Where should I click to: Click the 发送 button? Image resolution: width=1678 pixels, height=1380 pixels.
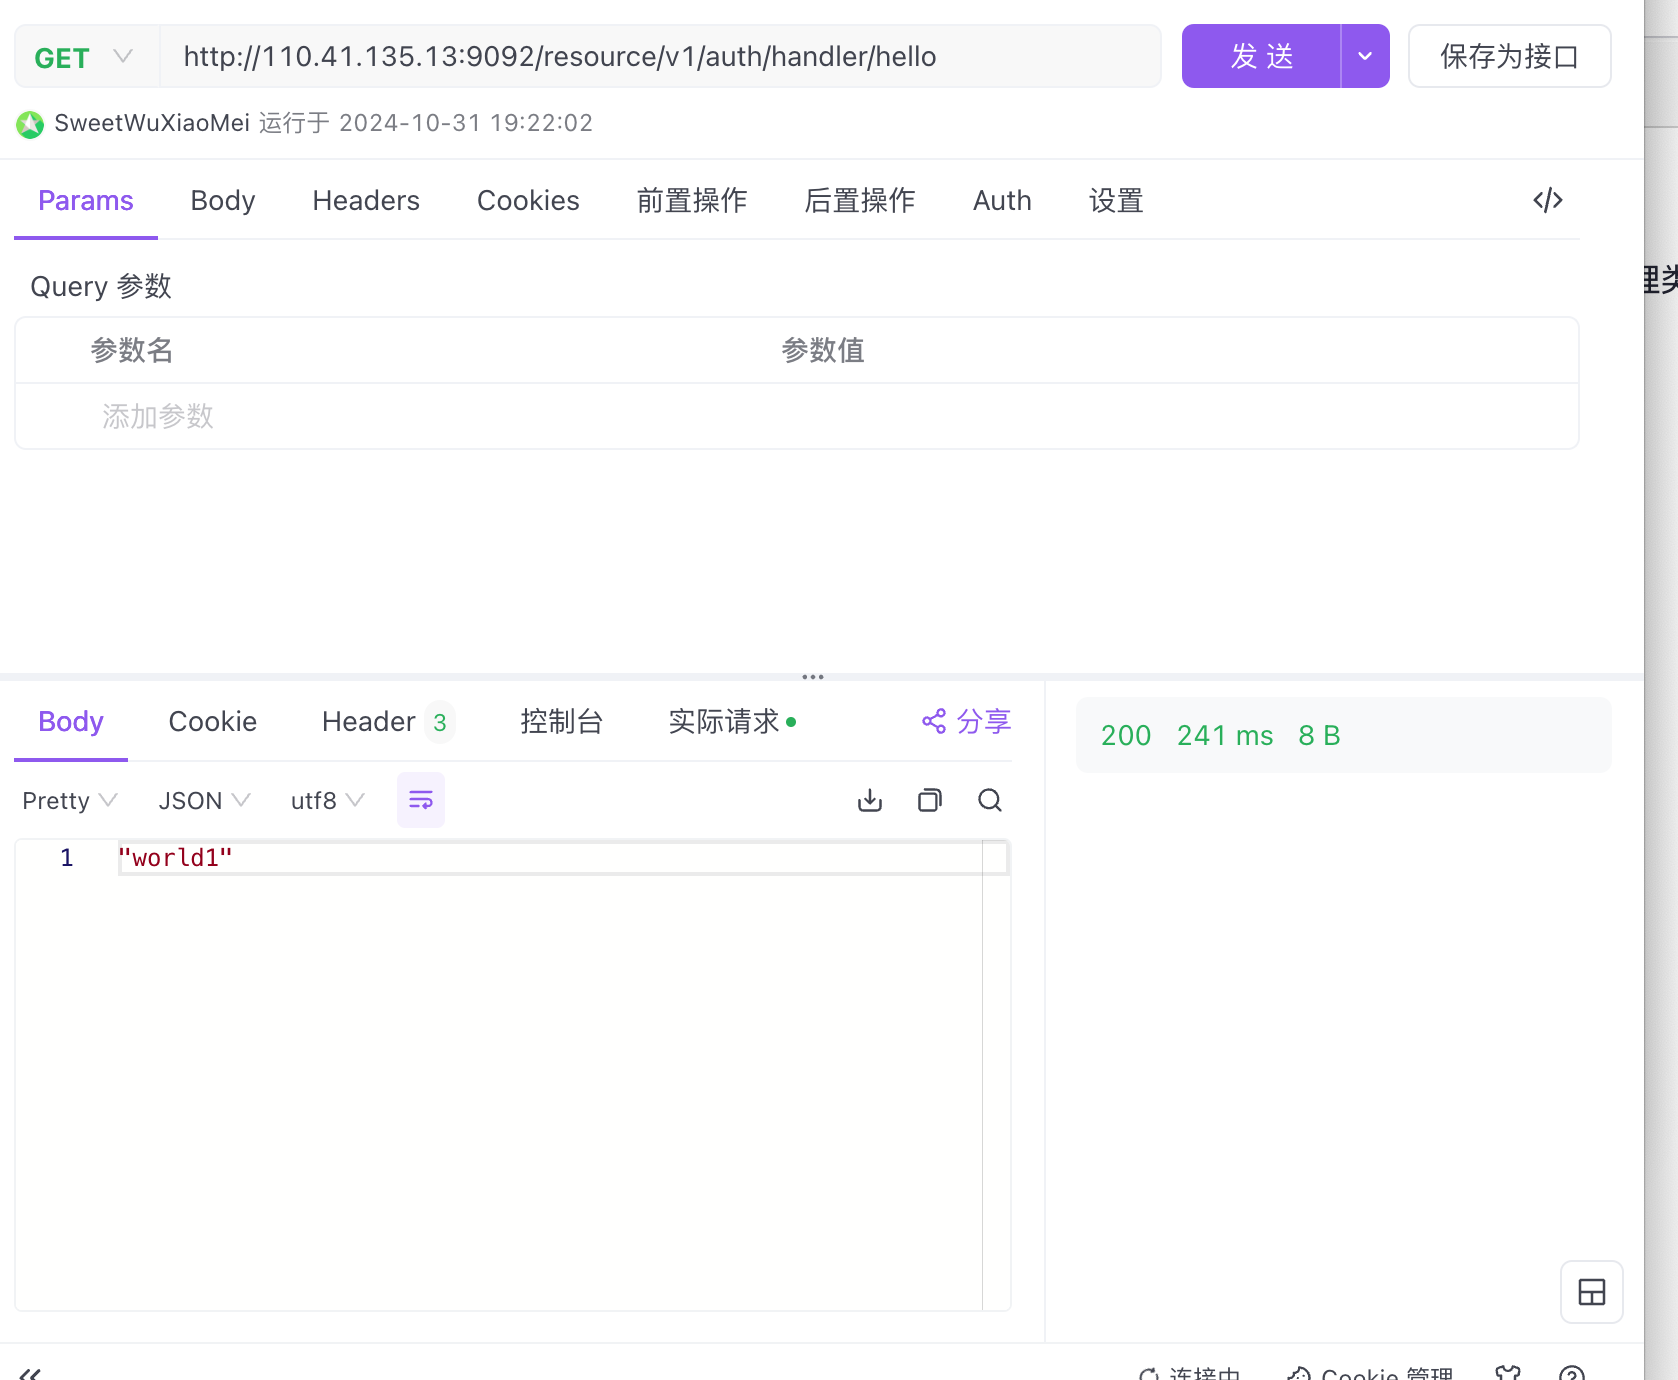[x=1261, y=56]
